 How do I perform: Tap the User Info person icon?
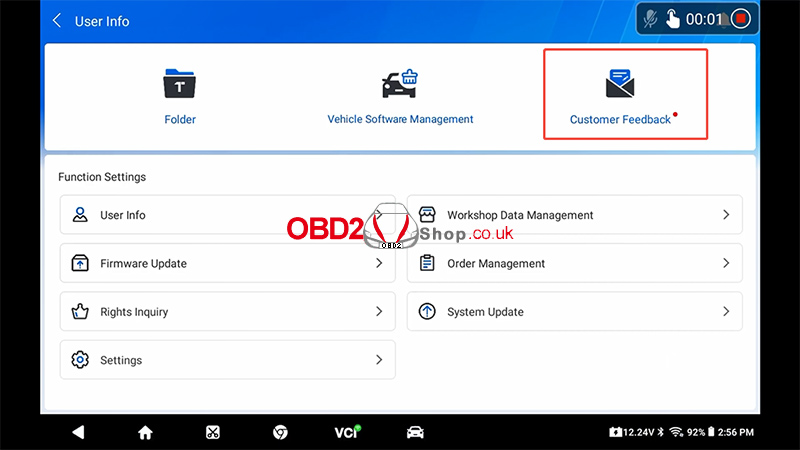(x=80, y=215)
